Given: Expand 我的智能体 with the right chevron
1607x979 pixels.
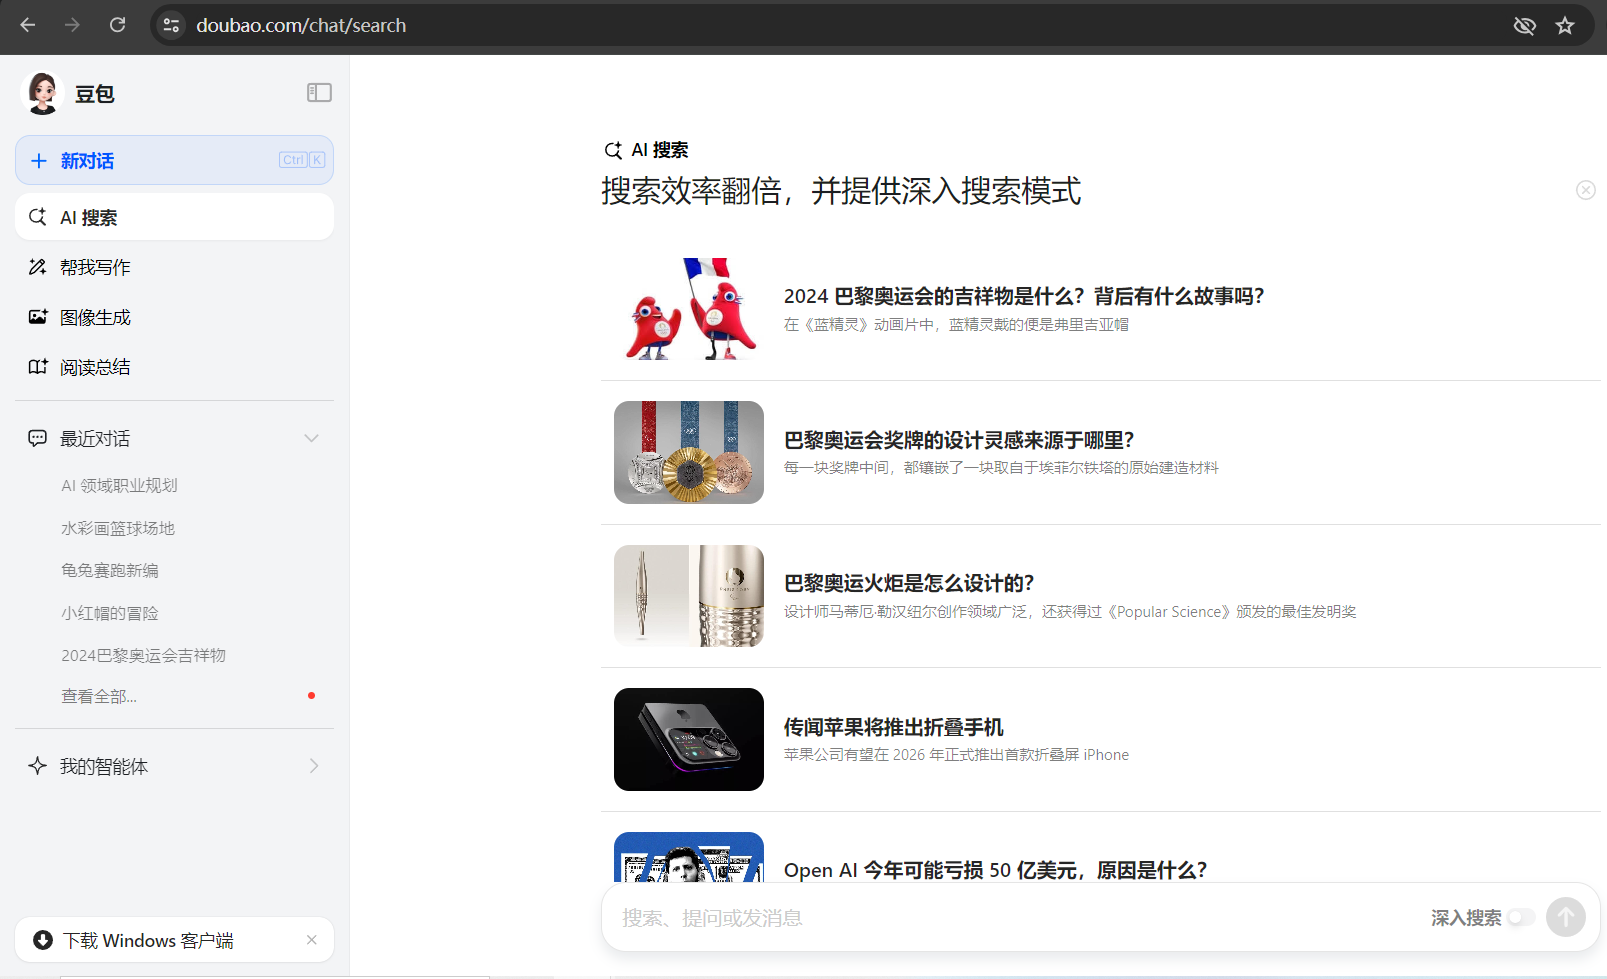Looking at the screenshot, I should [x=314, y=766].
